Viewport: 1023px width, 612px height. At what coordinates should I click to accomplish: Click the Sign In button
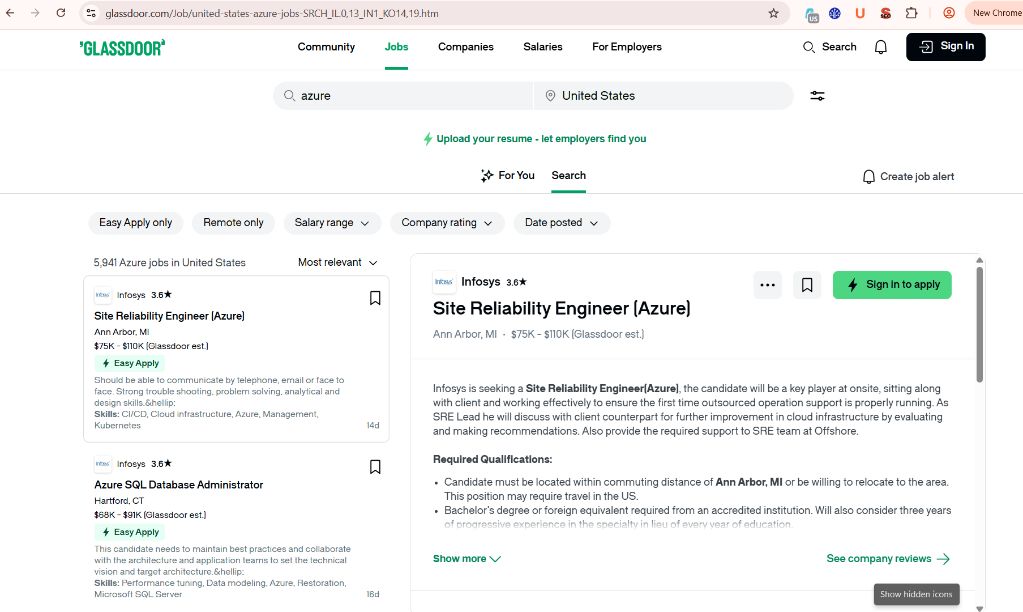click(x=945, y=46)
